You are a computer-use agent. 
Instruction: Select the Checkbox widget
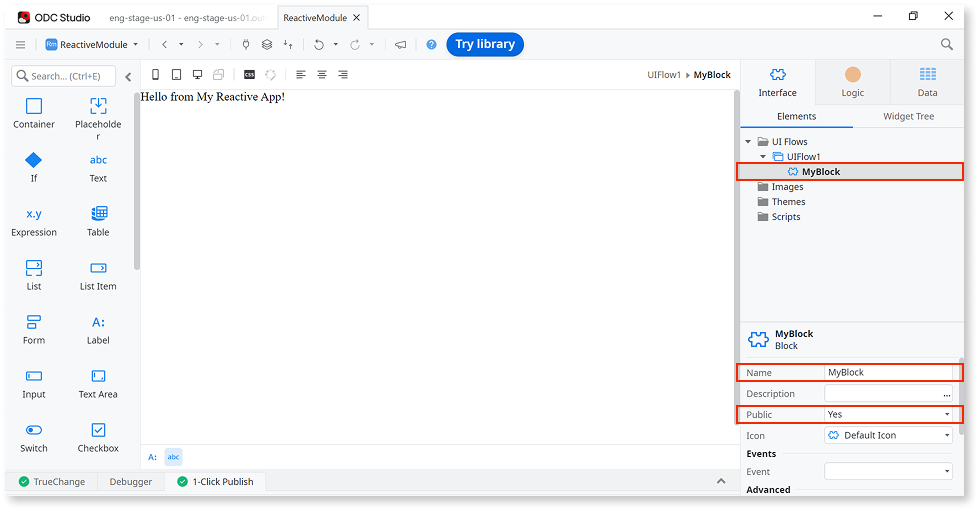point(98,438)
